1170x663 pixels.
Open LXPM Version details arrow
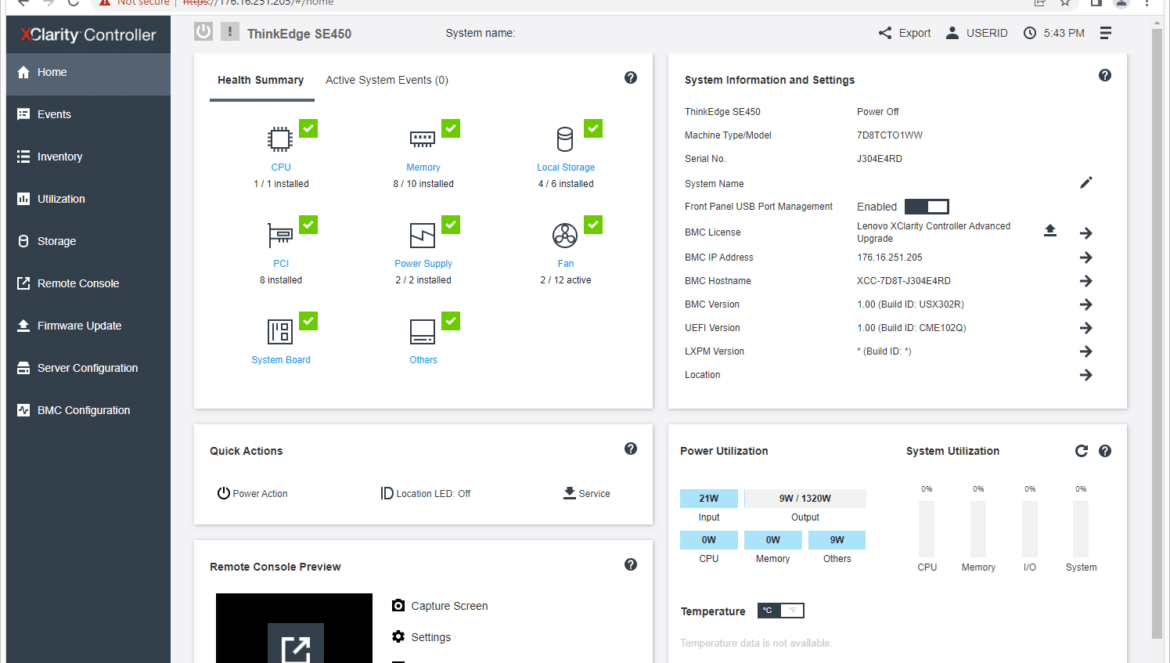[1086, 351]
